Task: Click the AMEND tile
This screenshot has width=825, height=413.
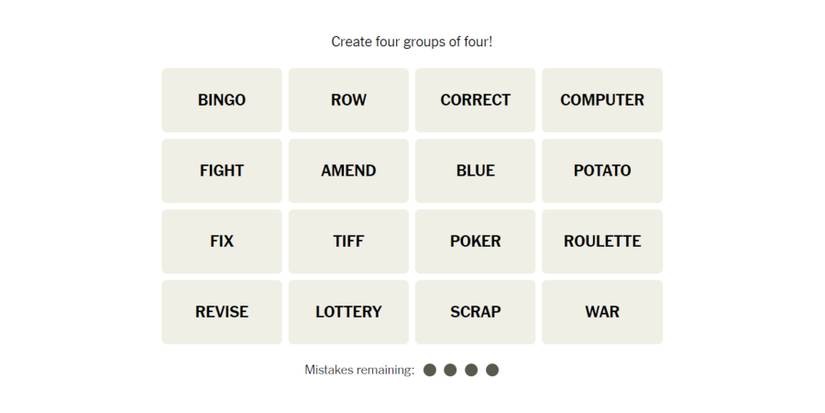Action: (348, 171)
